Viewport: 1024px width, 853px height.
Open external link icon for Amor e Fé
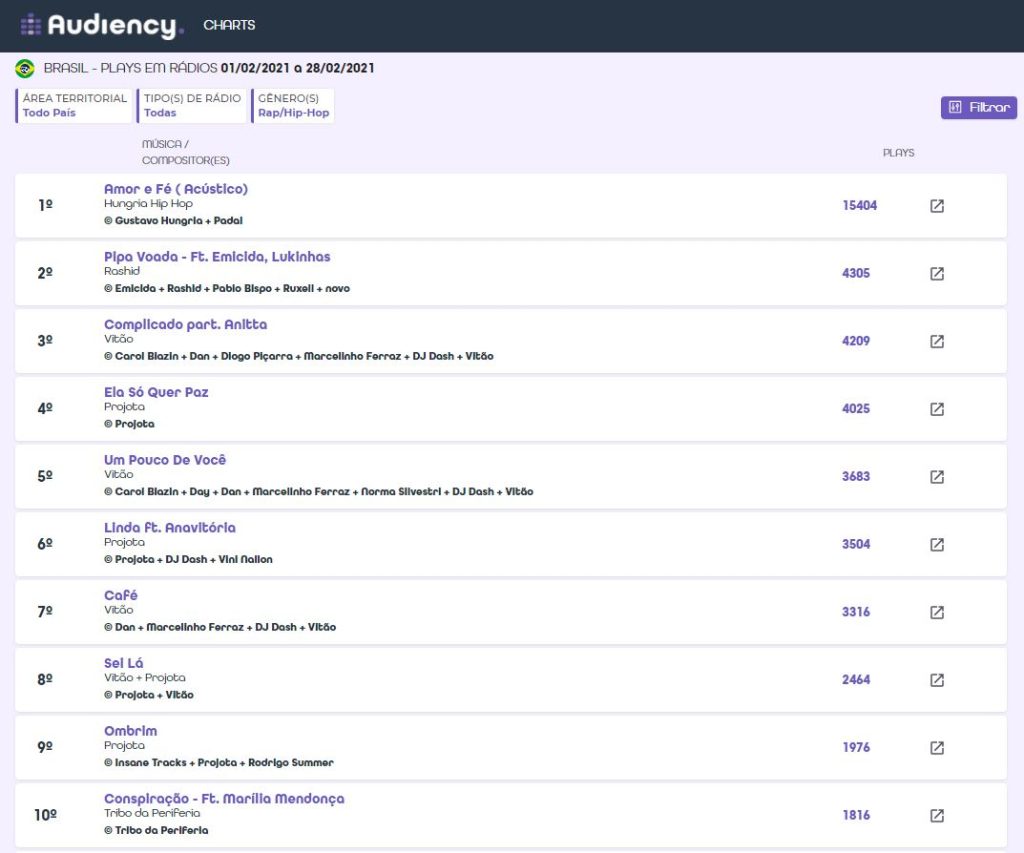pyautogui.click(x=936, y=206)
